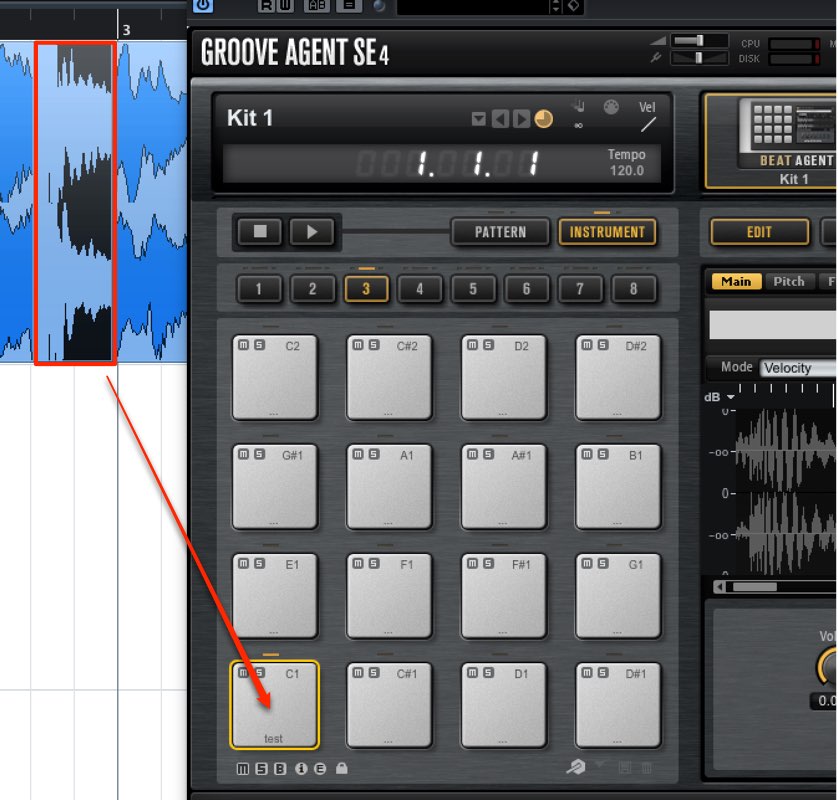This screenshot has width=838, height=800.
Task: Enable read automation R button
Action: [266, 5]
